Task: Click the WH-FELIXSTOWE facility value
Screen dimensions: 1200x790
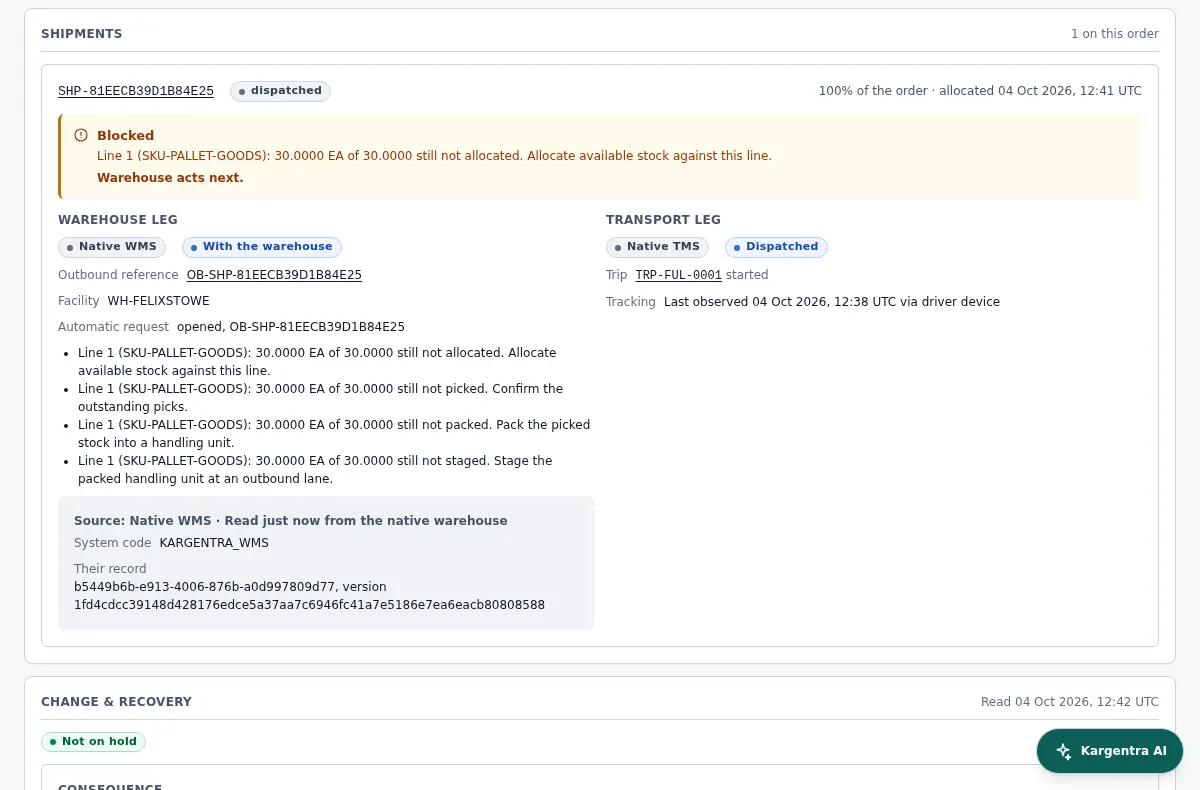Action: pyautogui.click(x=159, y=301)
